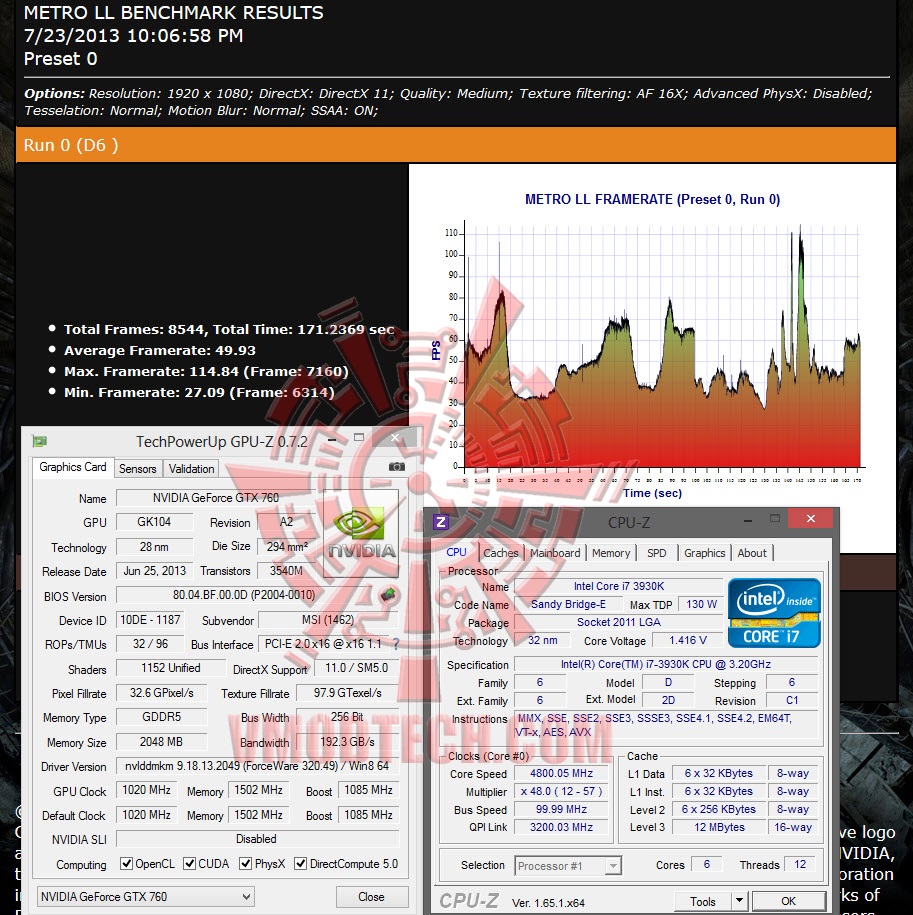Click the Metro LL framerate chart
The height and width of the screenshot is (915, 913).
click(652, 347)
